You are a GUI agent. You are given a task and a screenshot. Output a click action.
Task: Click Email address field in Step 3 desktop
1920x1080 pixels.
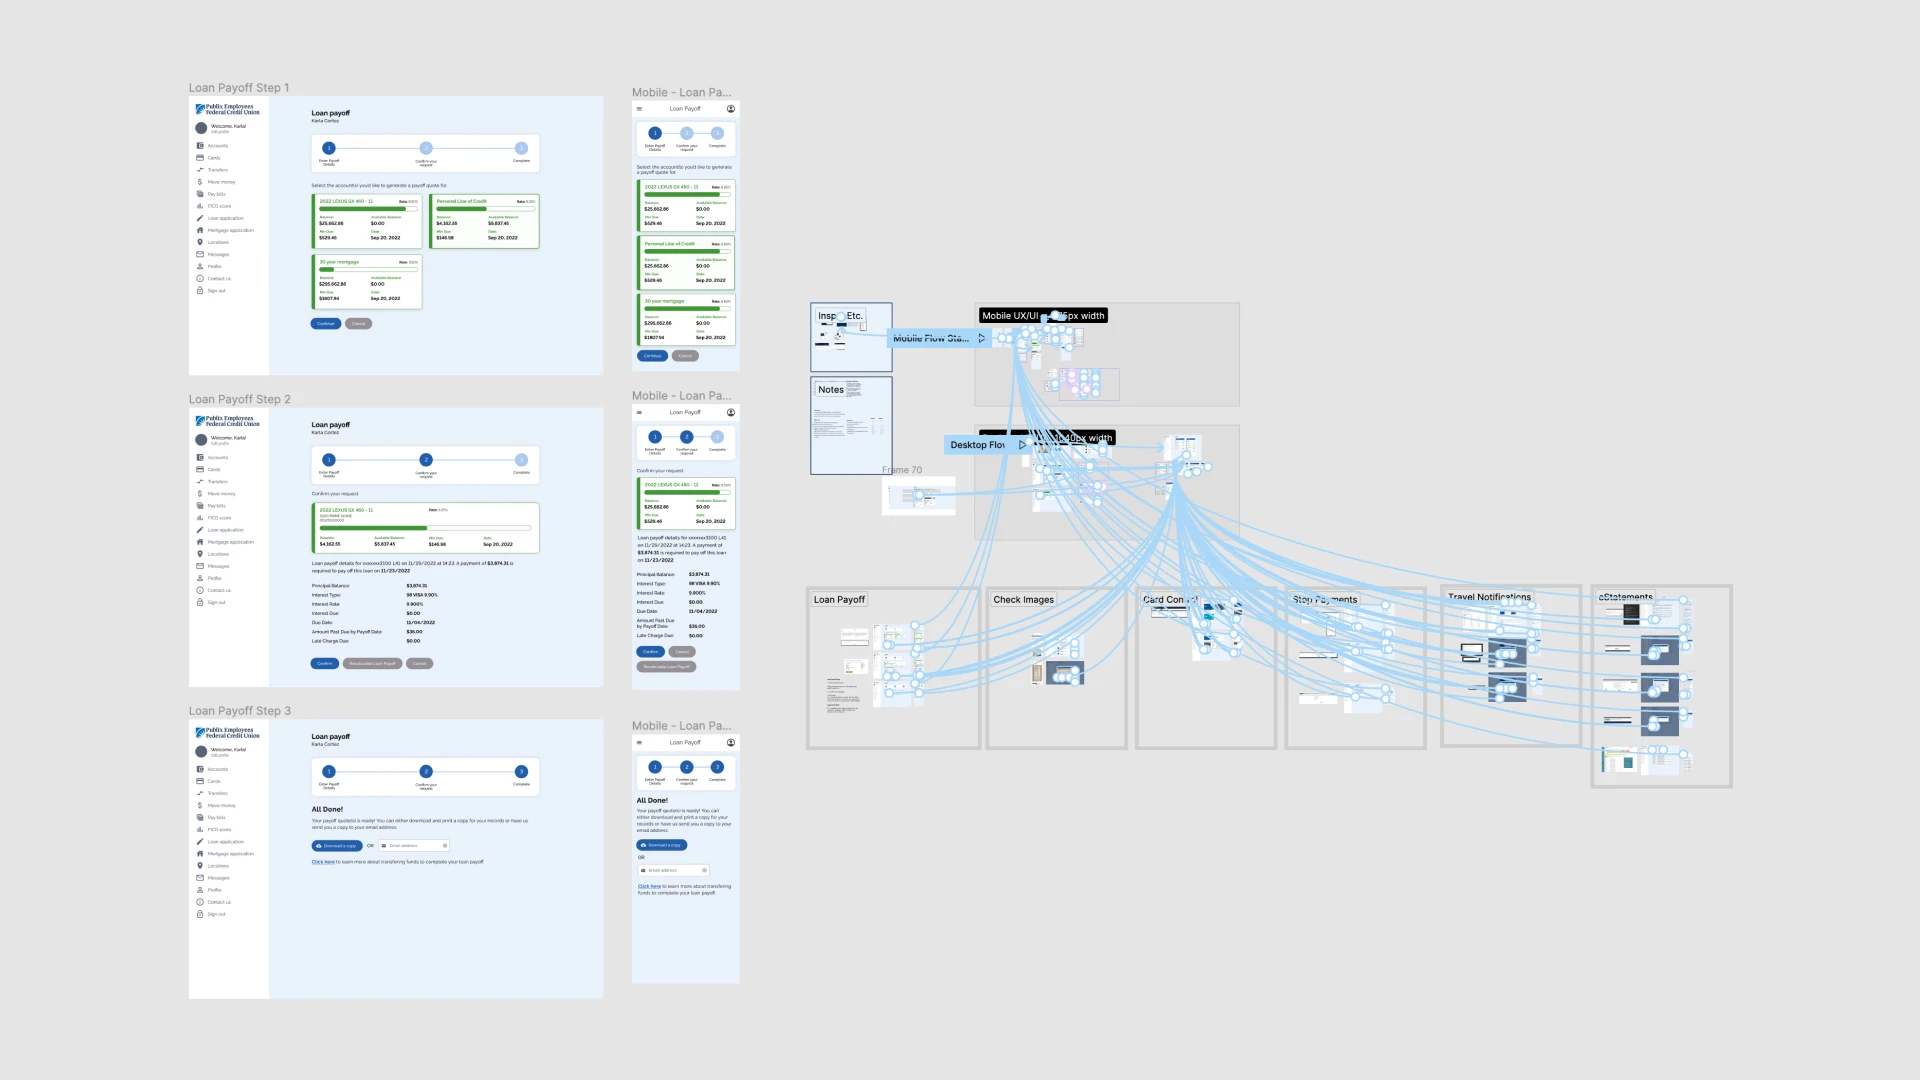[x=413, y=846]
